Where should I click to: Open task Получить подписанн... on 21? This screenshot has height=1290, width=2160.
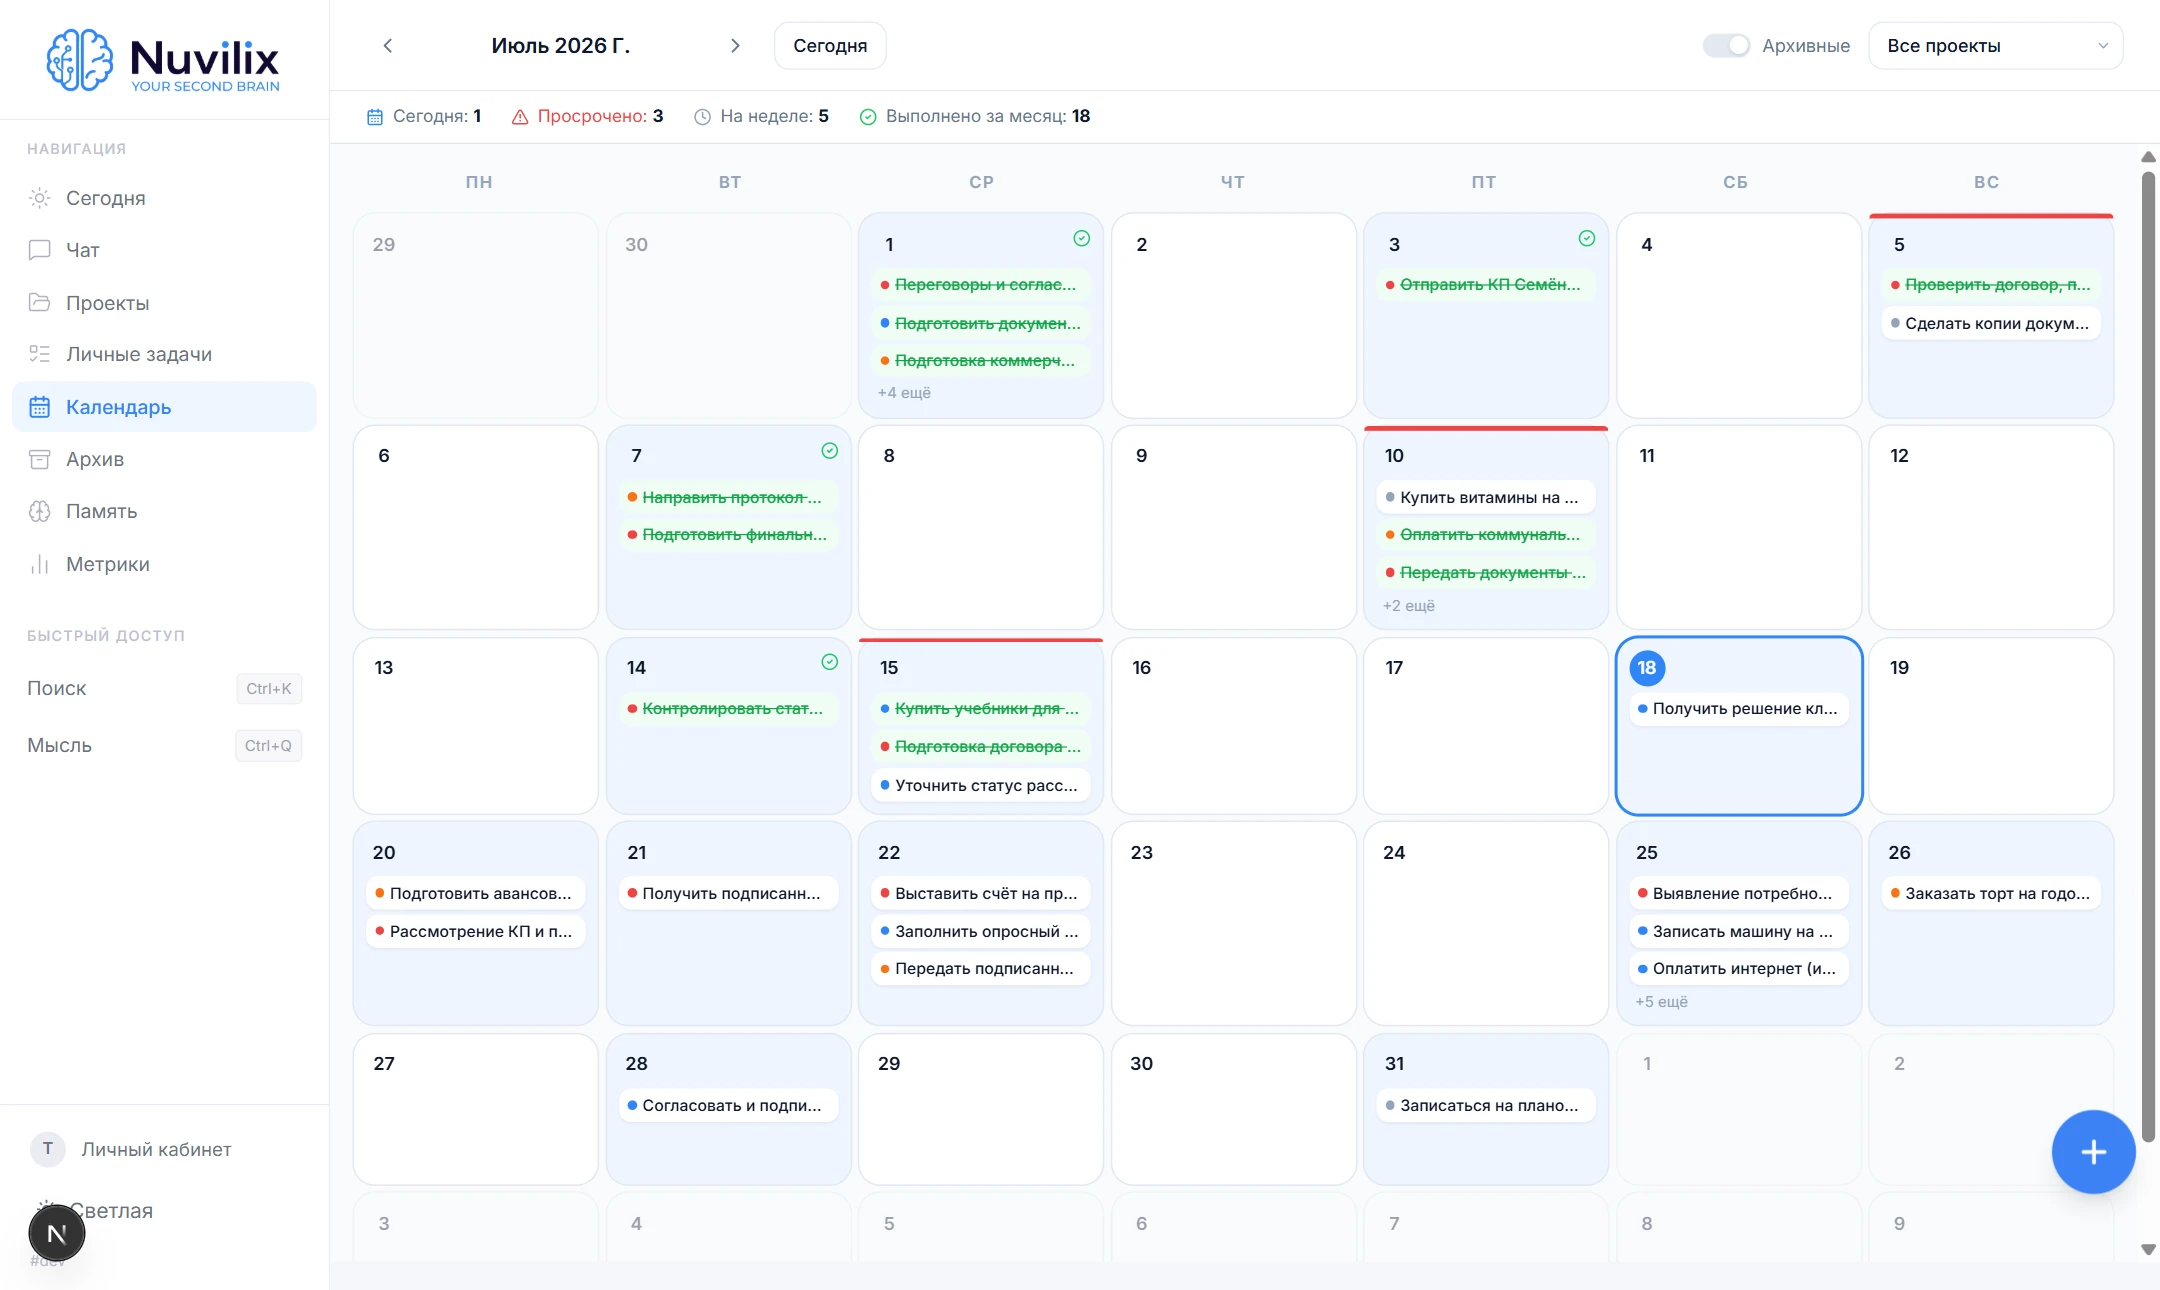click(728, 893)
